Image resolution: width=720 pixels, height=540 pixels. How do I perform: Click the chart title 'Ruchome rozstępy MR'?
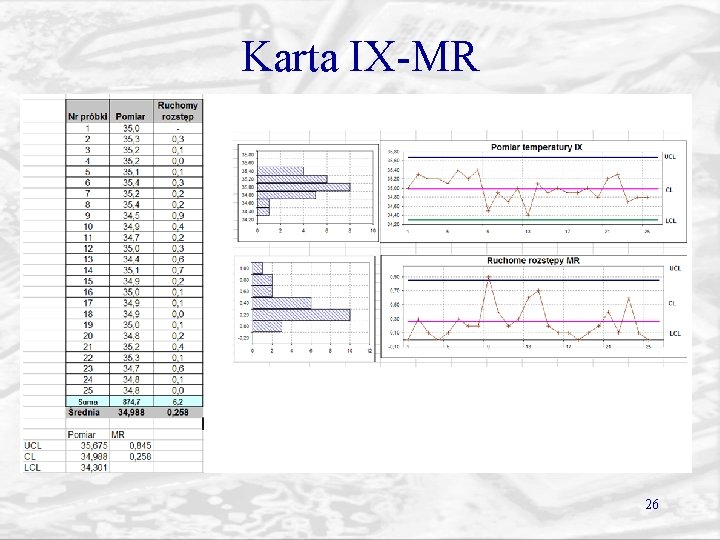(x=533, y=261)
